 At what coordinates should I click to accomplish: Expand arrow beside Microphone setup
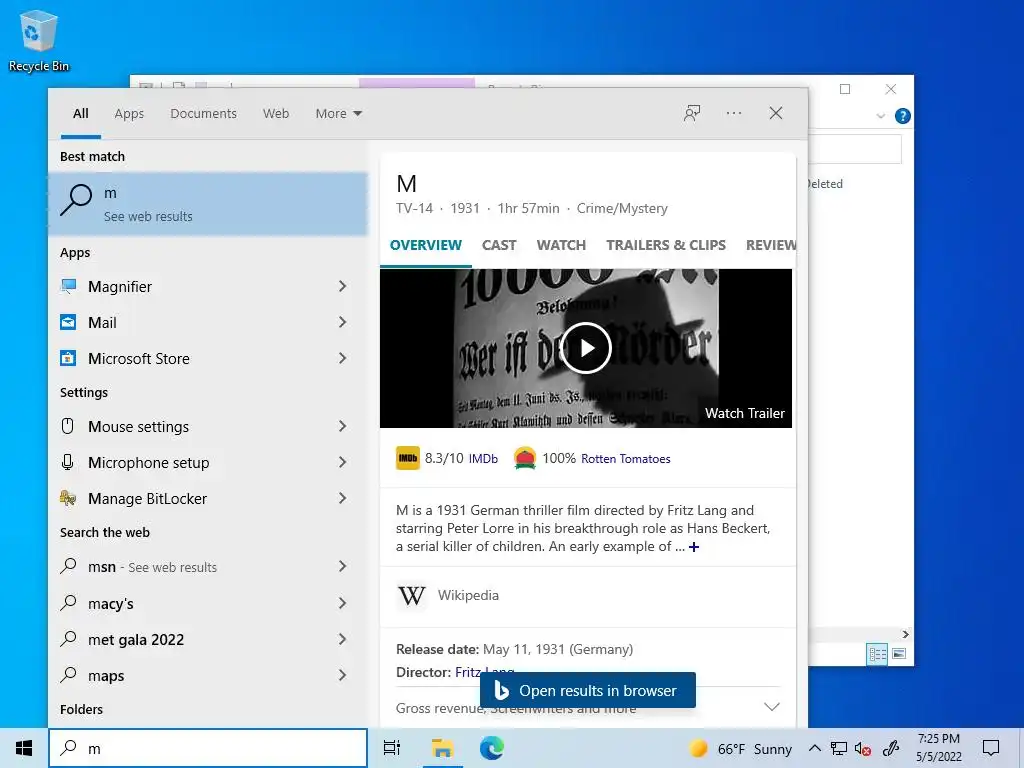pyautogui.click(x=342, y=462)
